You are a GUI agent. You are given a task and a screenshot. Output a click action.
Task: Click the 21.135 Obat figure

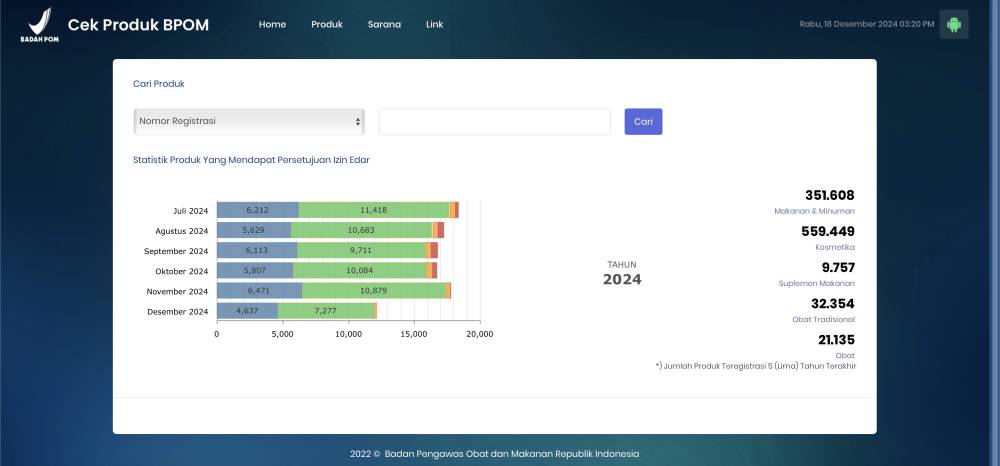pyautogui.click(x=836, y=340)
